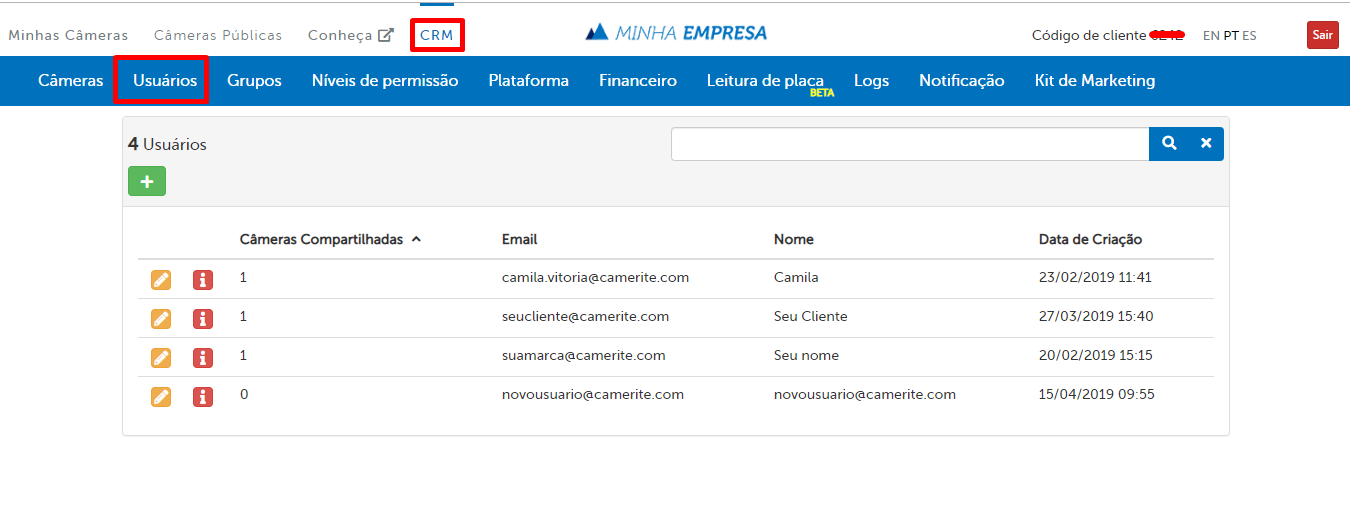Open the Usuários tab
The height and width of the screenshot is (506, 1350).
pos(165,80)
